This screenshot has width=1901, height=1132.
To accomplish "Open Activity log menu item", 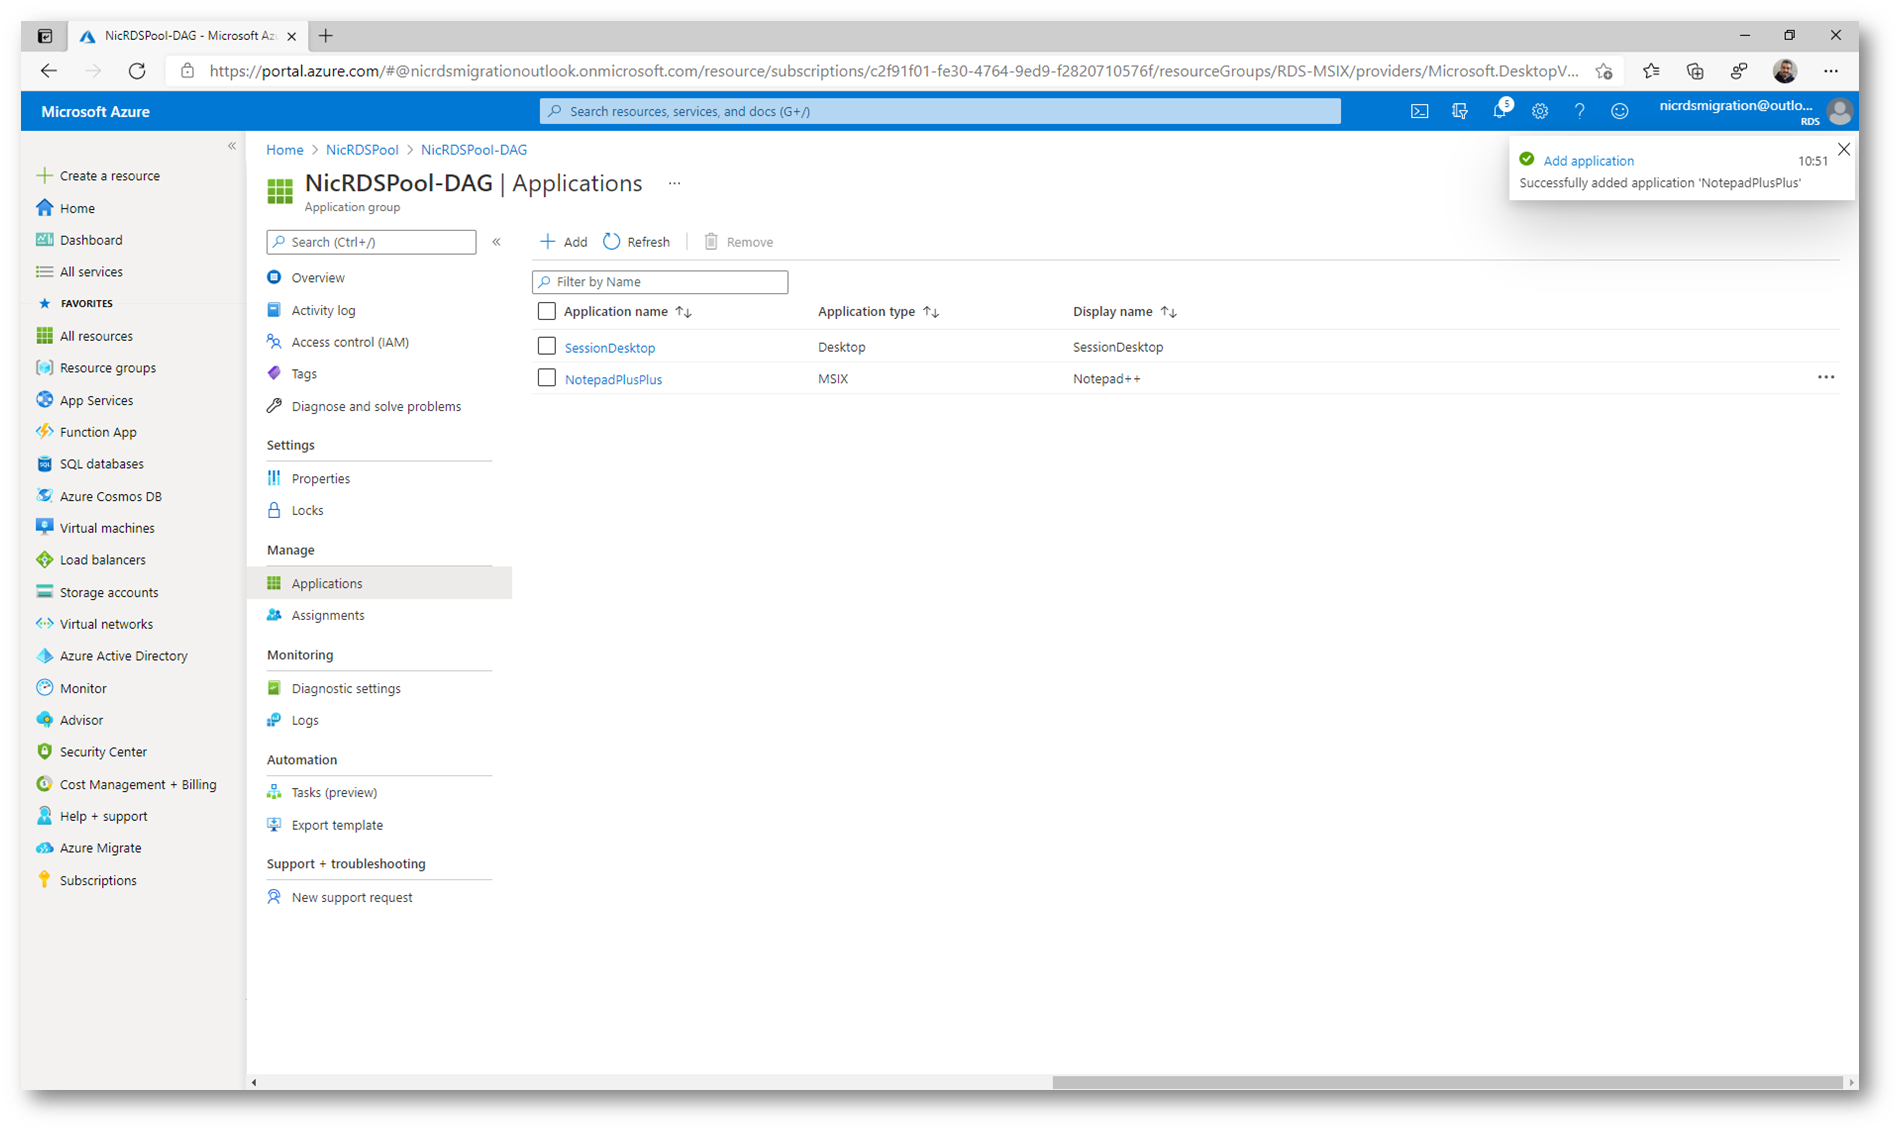I will pyautogui.click(x=323, y=310).
